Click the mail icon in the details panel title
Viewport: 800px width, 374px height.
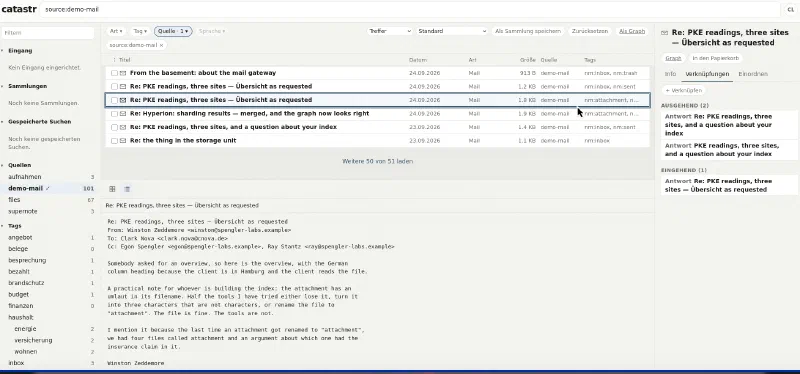pyautogui.click(x=664, y=33)
